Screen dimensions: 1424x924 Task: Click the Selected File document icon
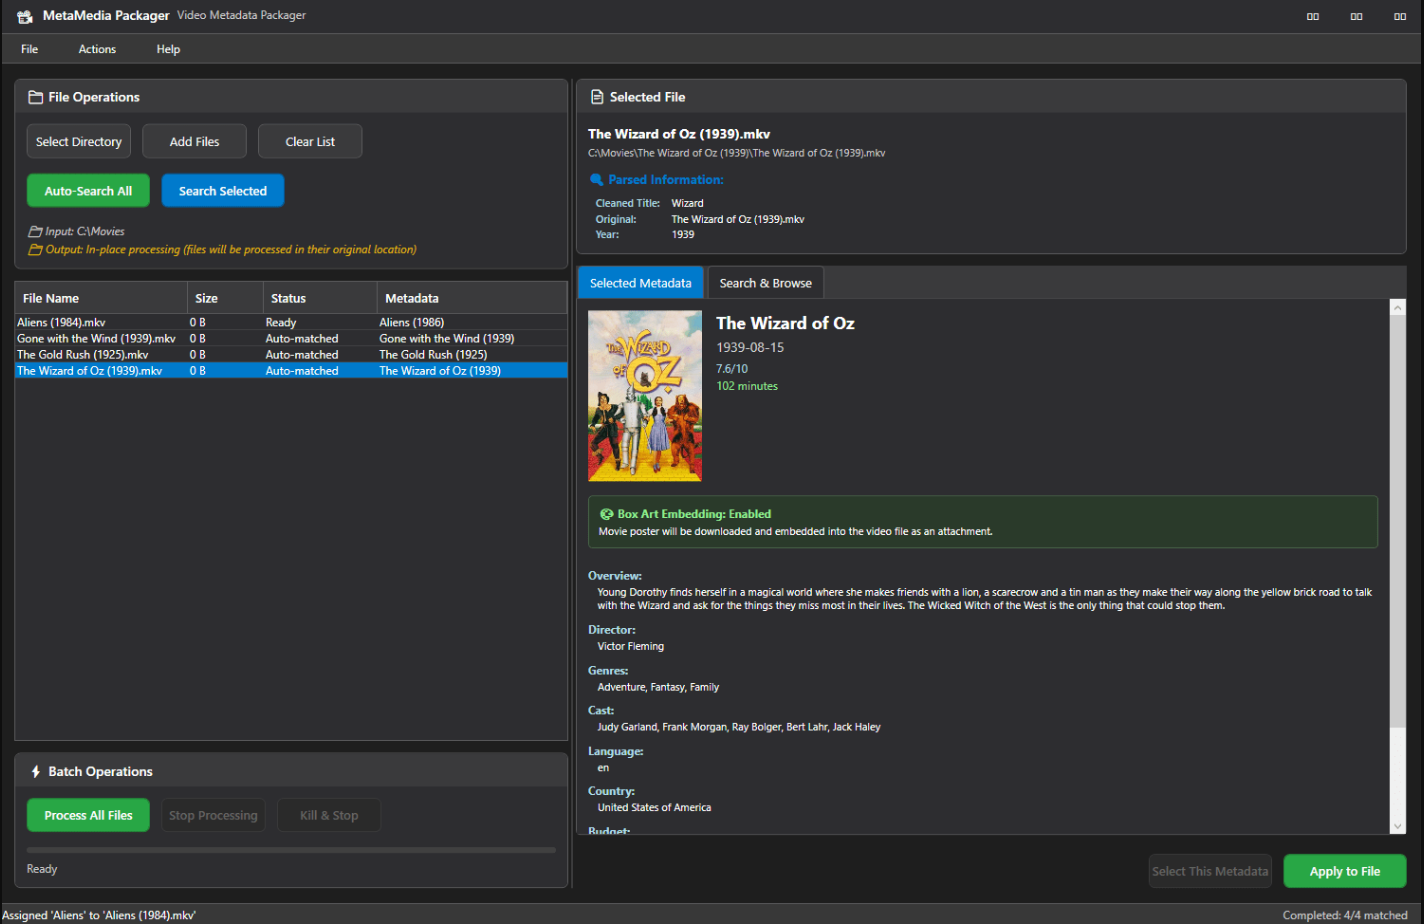[x=597, y=97]
